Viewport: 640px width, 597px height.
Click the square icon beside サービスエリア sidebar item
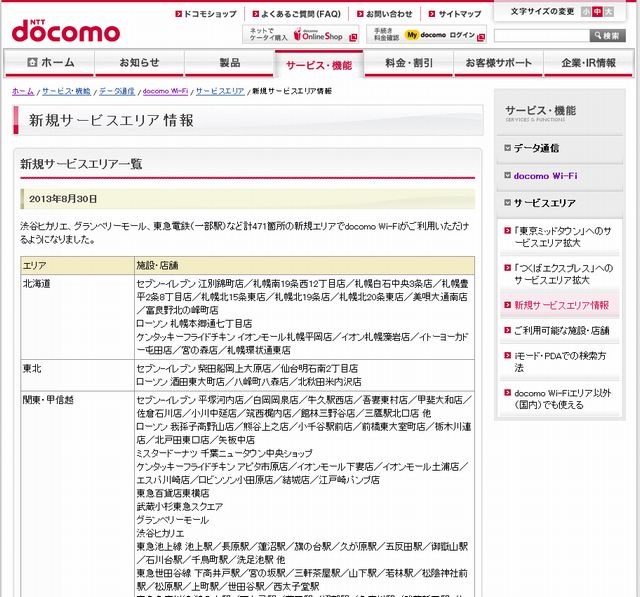tap(507, 202)
